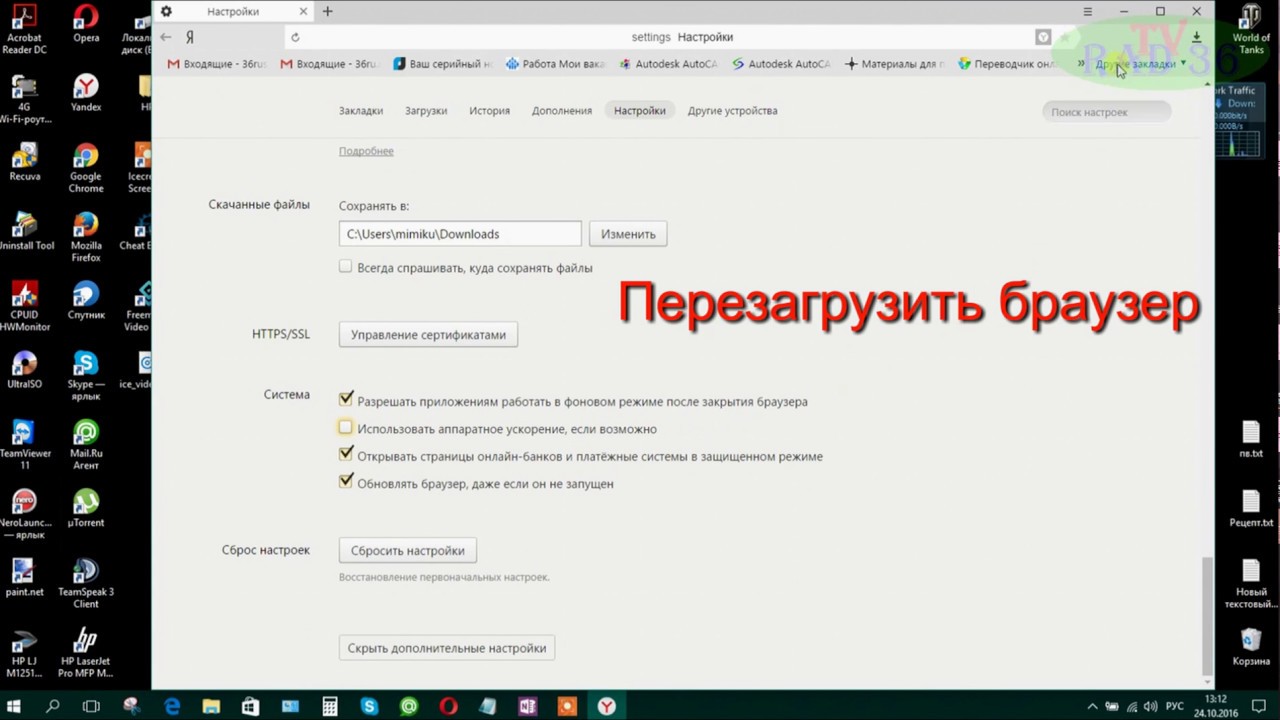Open the browser hamburger menu
The height and width of the screenshot is (720, 1280).
[1088, 11]
